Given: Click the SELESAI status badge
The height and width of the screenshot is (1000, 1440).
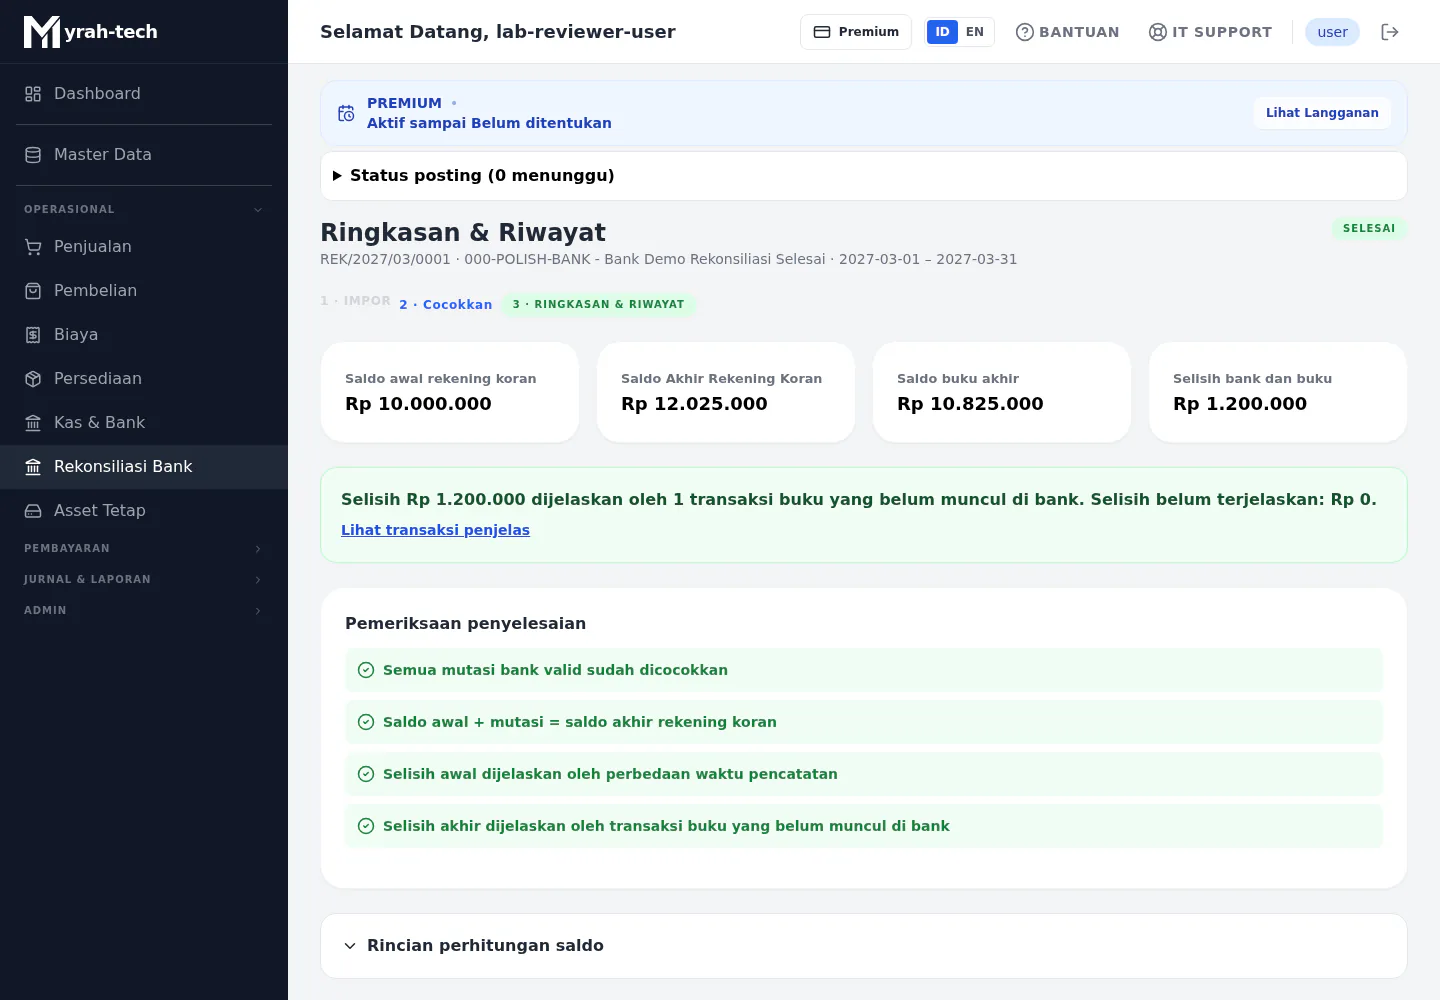Looking at the screenshot, I should click(1369, 229).
